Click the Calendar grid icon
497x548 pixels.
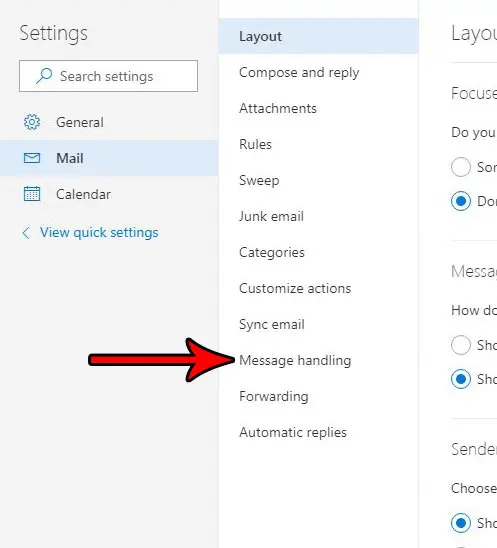click(32, 194)
